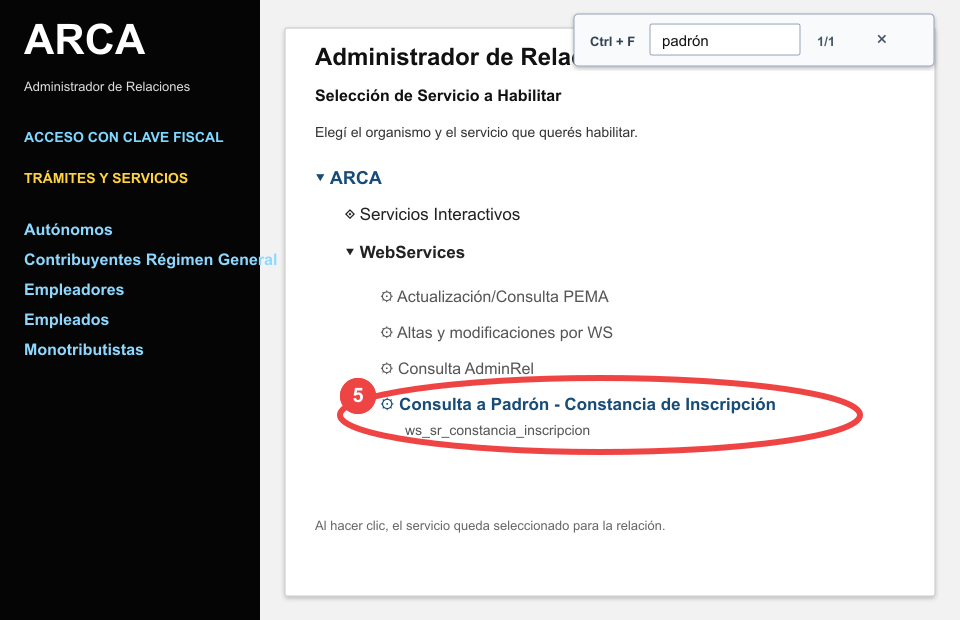Viewport: 960px width, 620px height.
Task: Navigate to Monotributistas
Action: click(84, 349)
